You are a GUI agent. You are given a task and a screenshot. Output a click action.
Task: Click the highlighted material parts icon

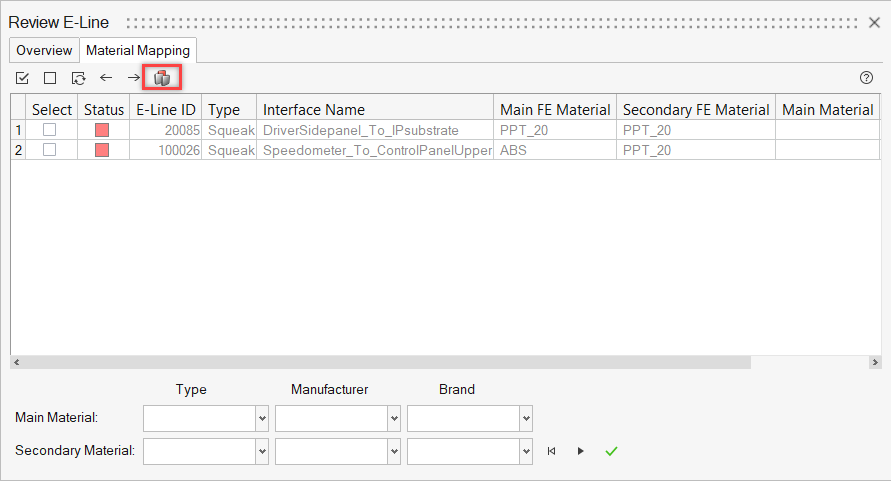coord(162,78)
